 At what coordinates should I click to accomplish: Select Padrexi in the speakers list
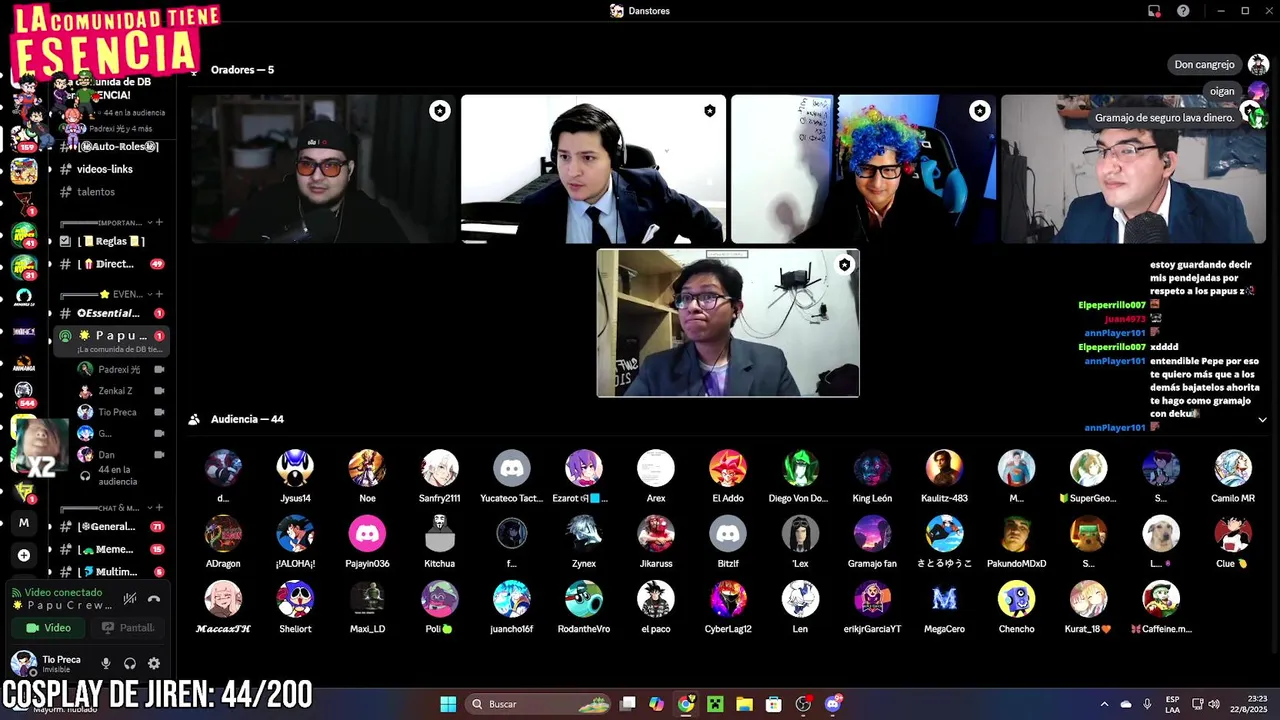click(121, 370)
